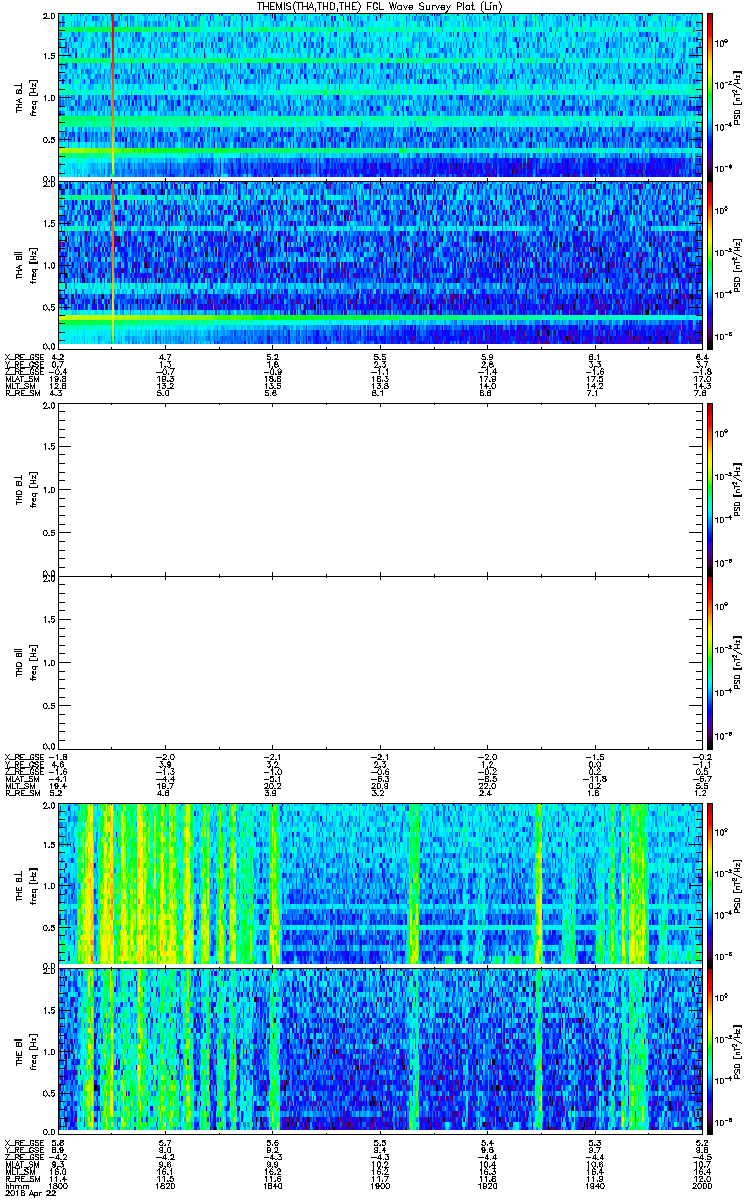Click the 2.0 tick of THE perpendicular panel
Viewport: 750px width, 1200px height.
pos(49,807)
